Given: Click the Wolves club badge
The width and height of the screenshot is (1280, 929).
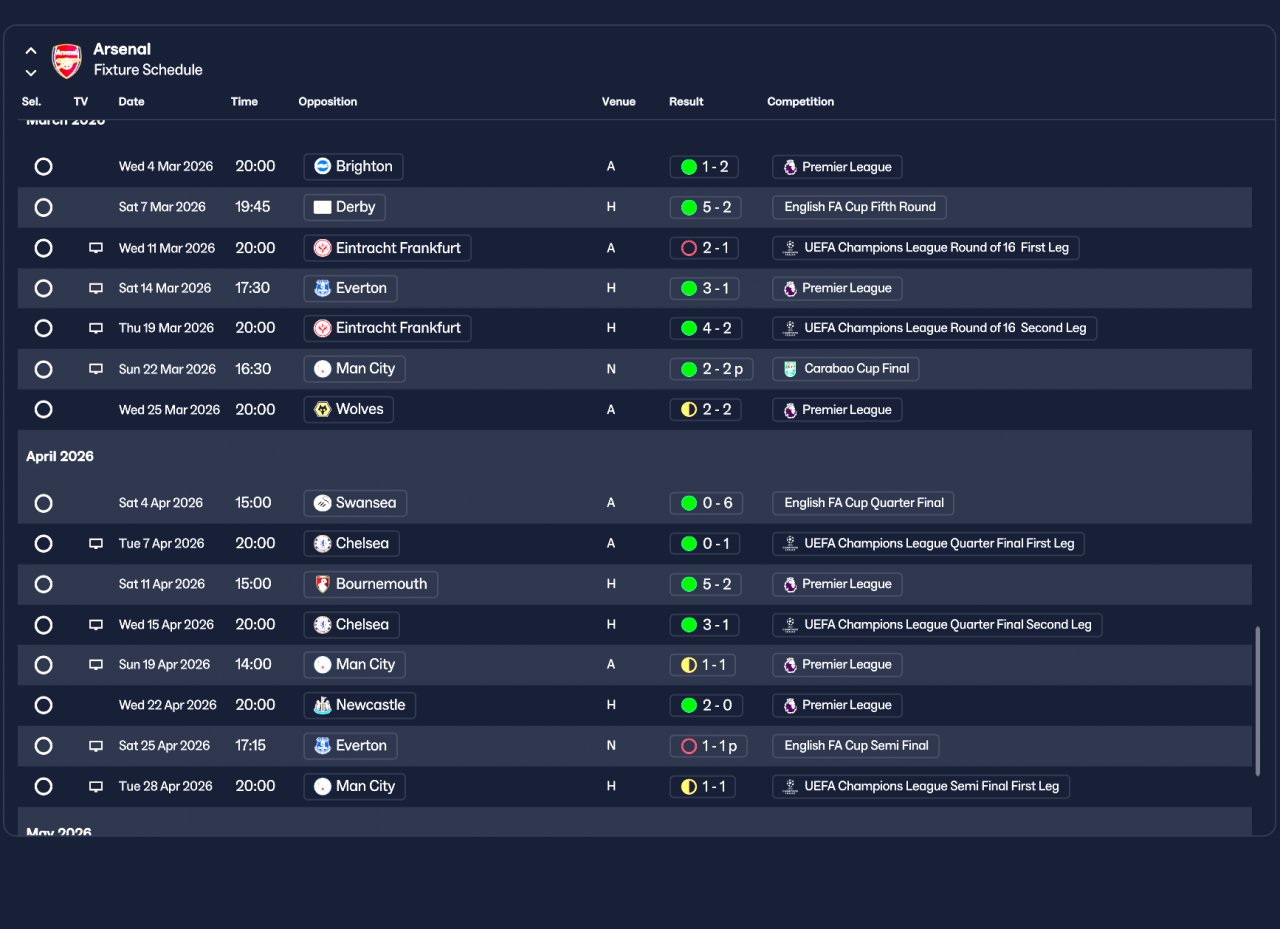Looking at the screenshot, I should pyautogui.click(x=322, y=409).
